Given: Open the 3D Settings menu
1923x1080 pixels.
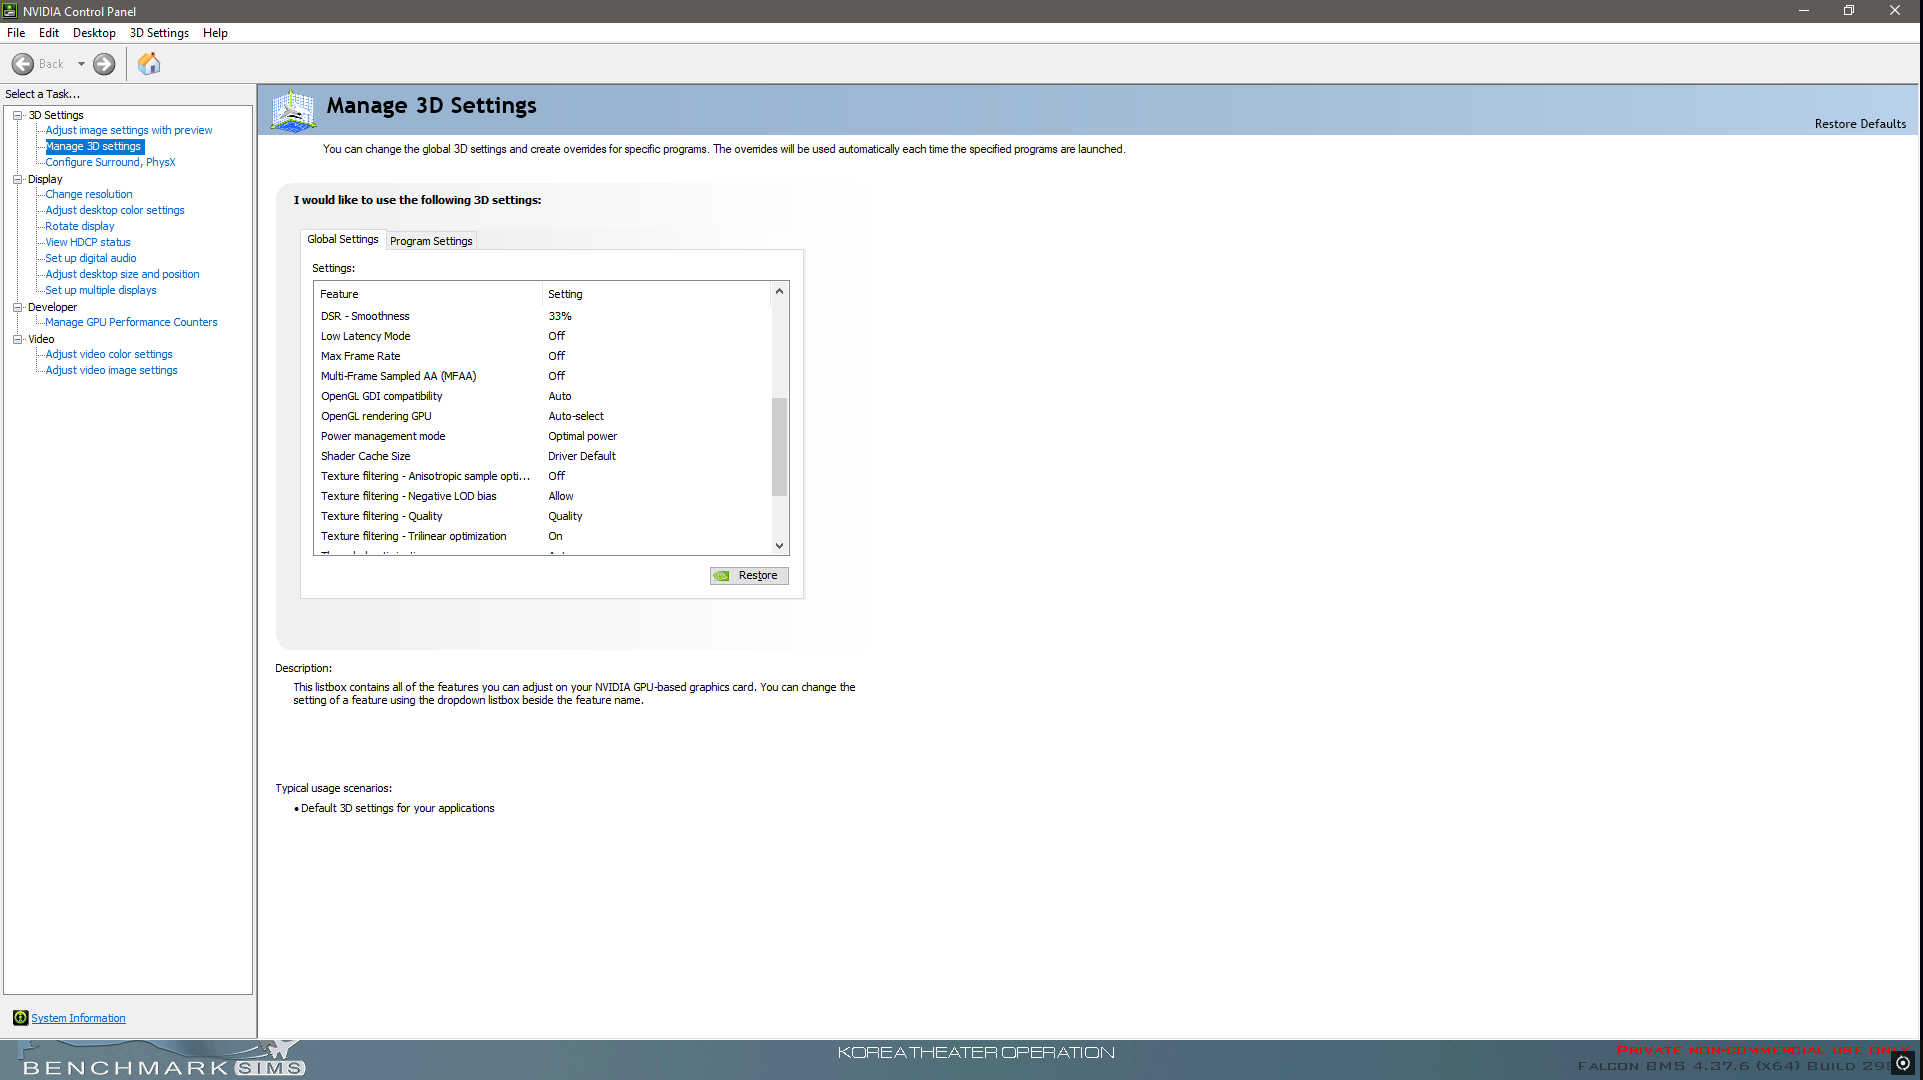Looking at the screenshot, I should click(x=159, y=33).
